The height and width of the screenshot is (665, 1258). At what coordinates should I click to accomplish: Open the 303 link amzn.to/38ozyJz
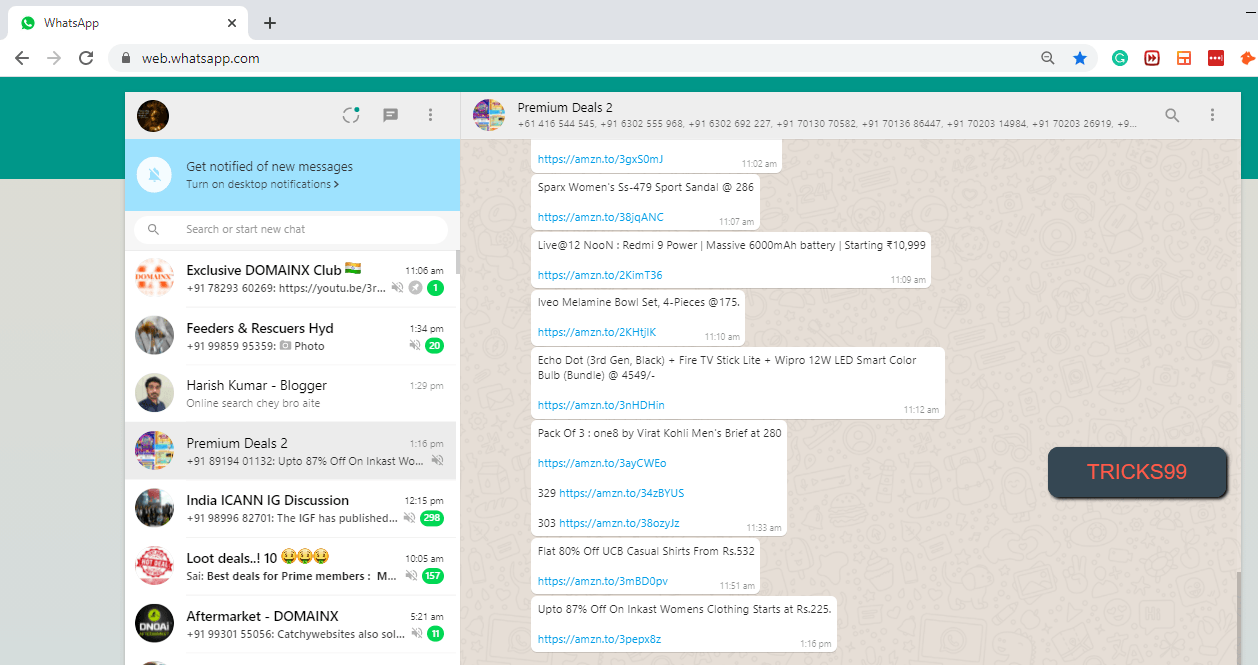(619, 523)
